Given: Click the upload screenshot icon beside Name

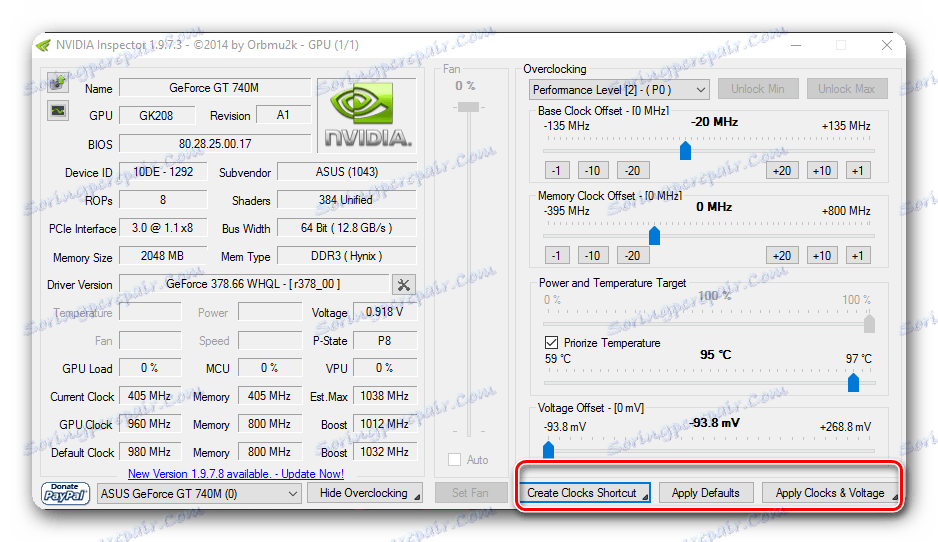Looking at the screenshot, I should coord(58,82).
